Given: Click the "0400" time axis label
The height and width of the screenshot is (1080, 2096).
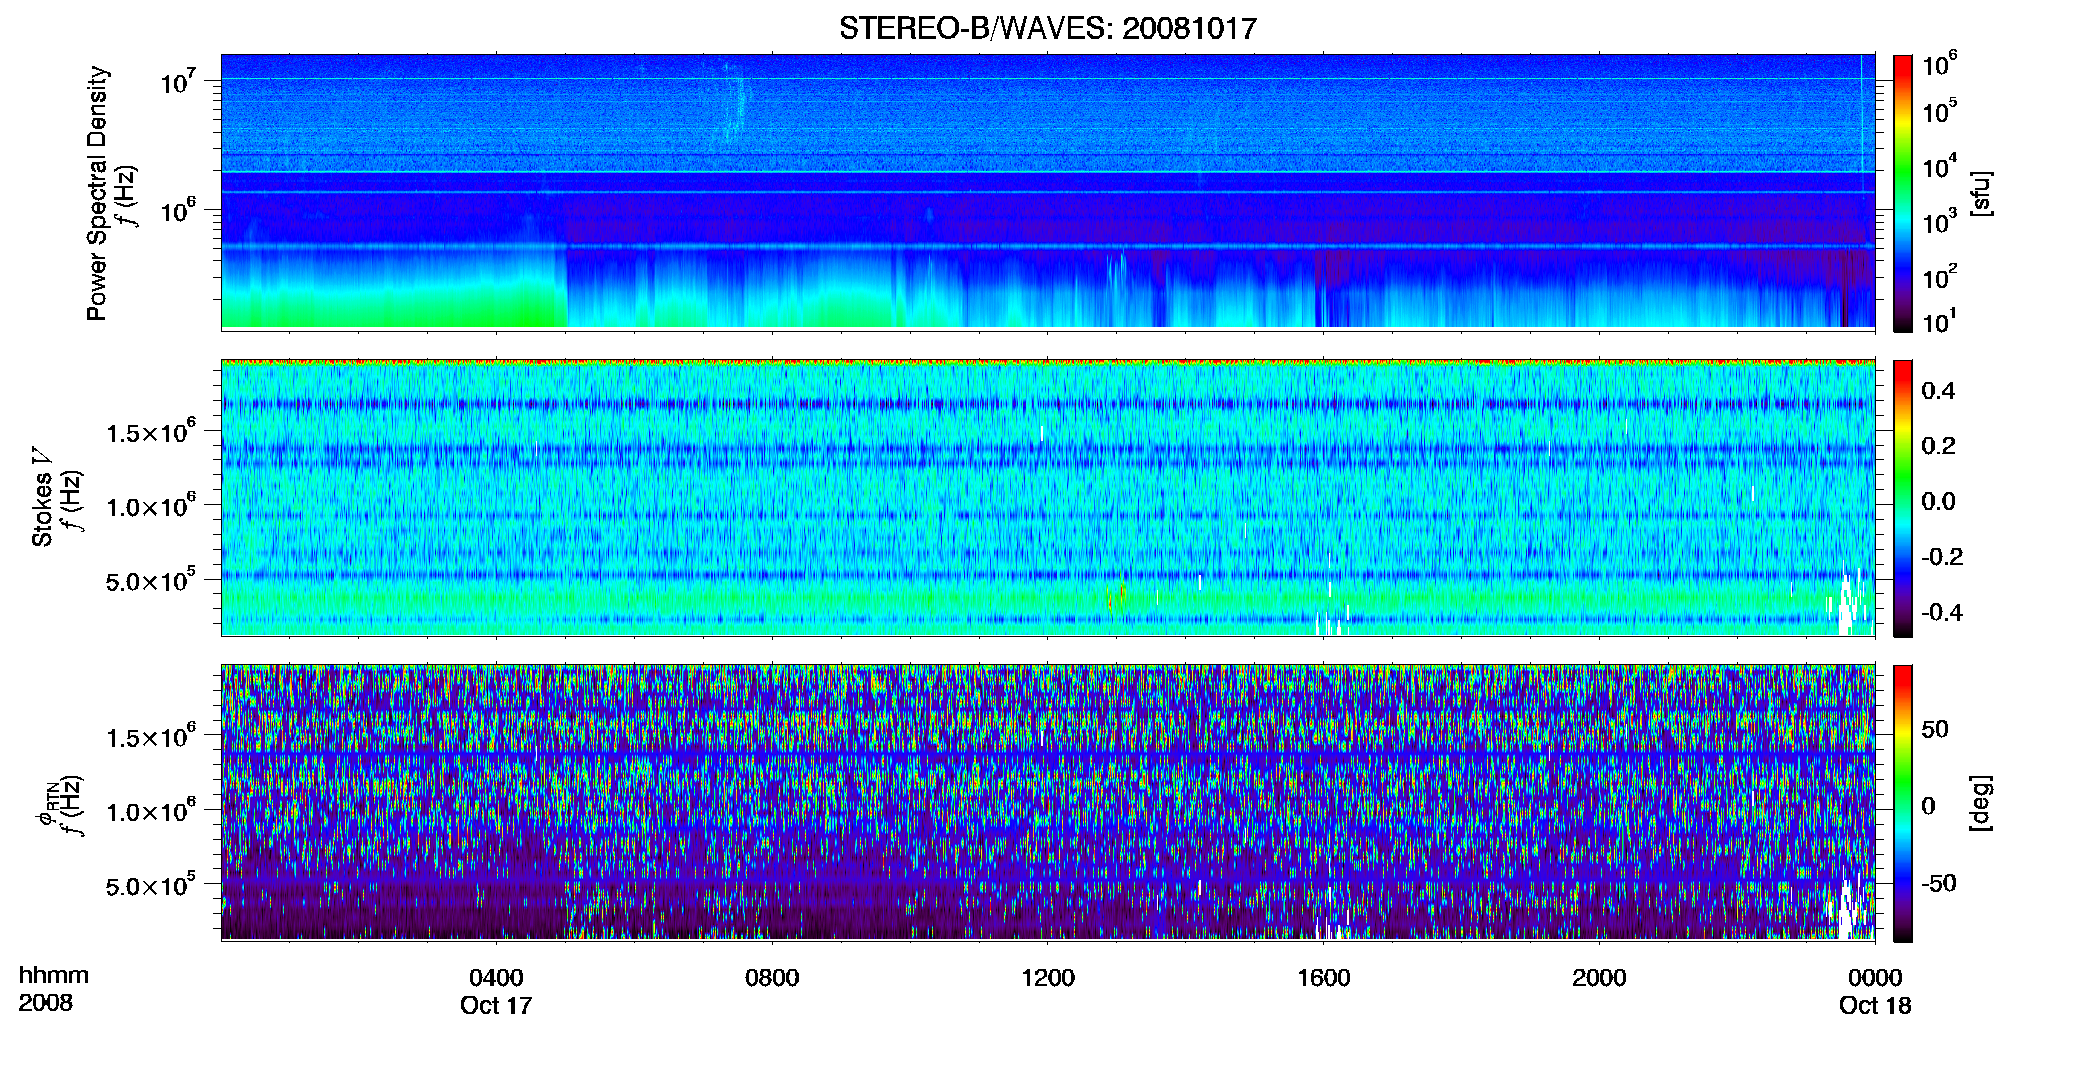Looking at the screenshot, I should (496, 978).
